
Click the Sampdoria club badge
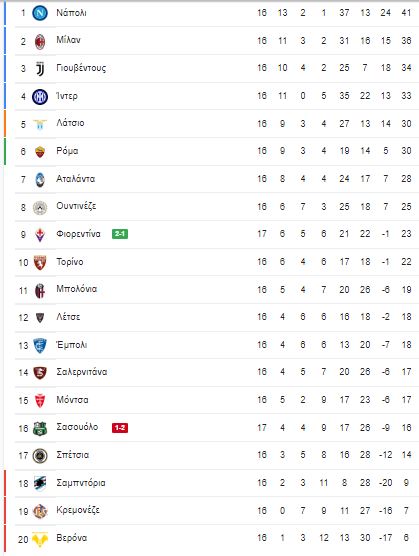click(x=40, y=484)
